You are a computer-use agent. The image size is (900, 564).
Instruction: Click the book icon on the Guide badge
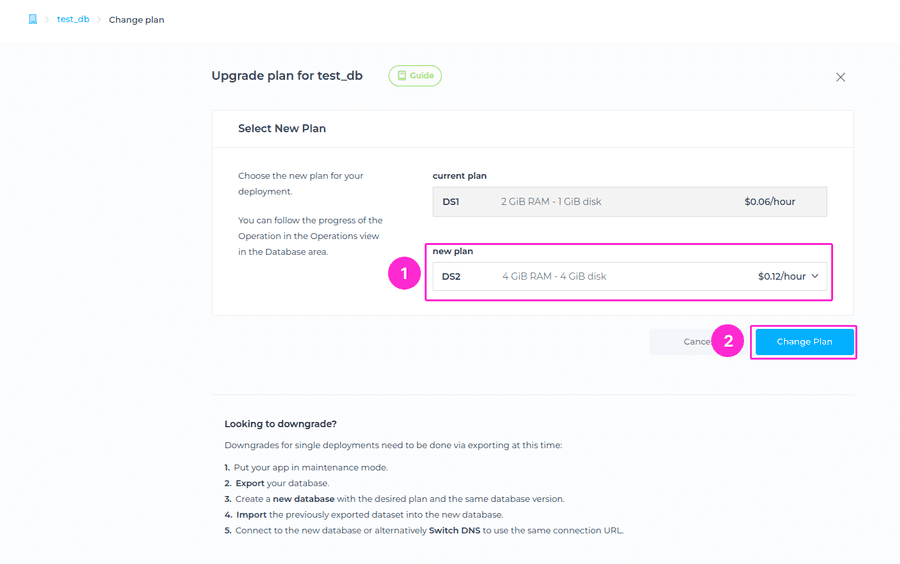pos(402,76)
